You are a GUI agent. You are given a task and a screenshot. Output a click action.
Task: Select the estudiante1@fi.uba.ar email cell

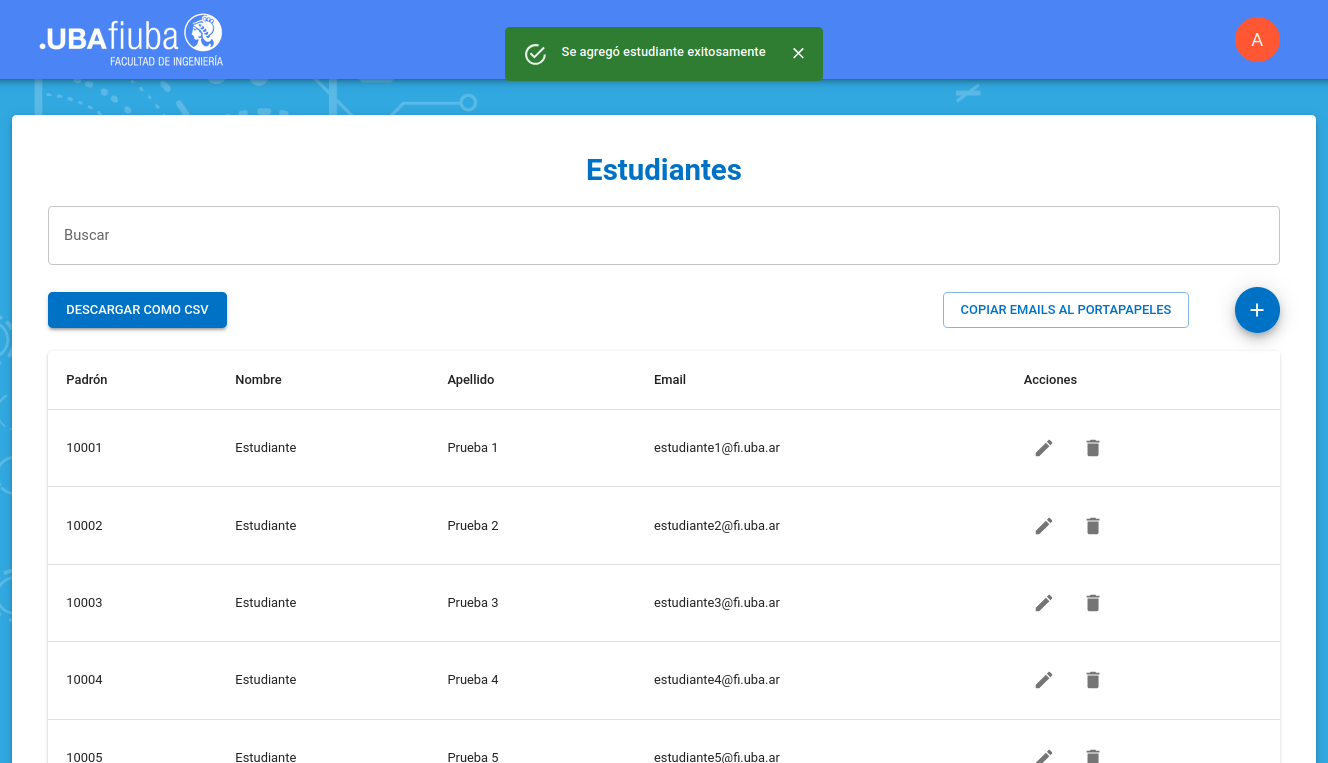tap(716, 448)
